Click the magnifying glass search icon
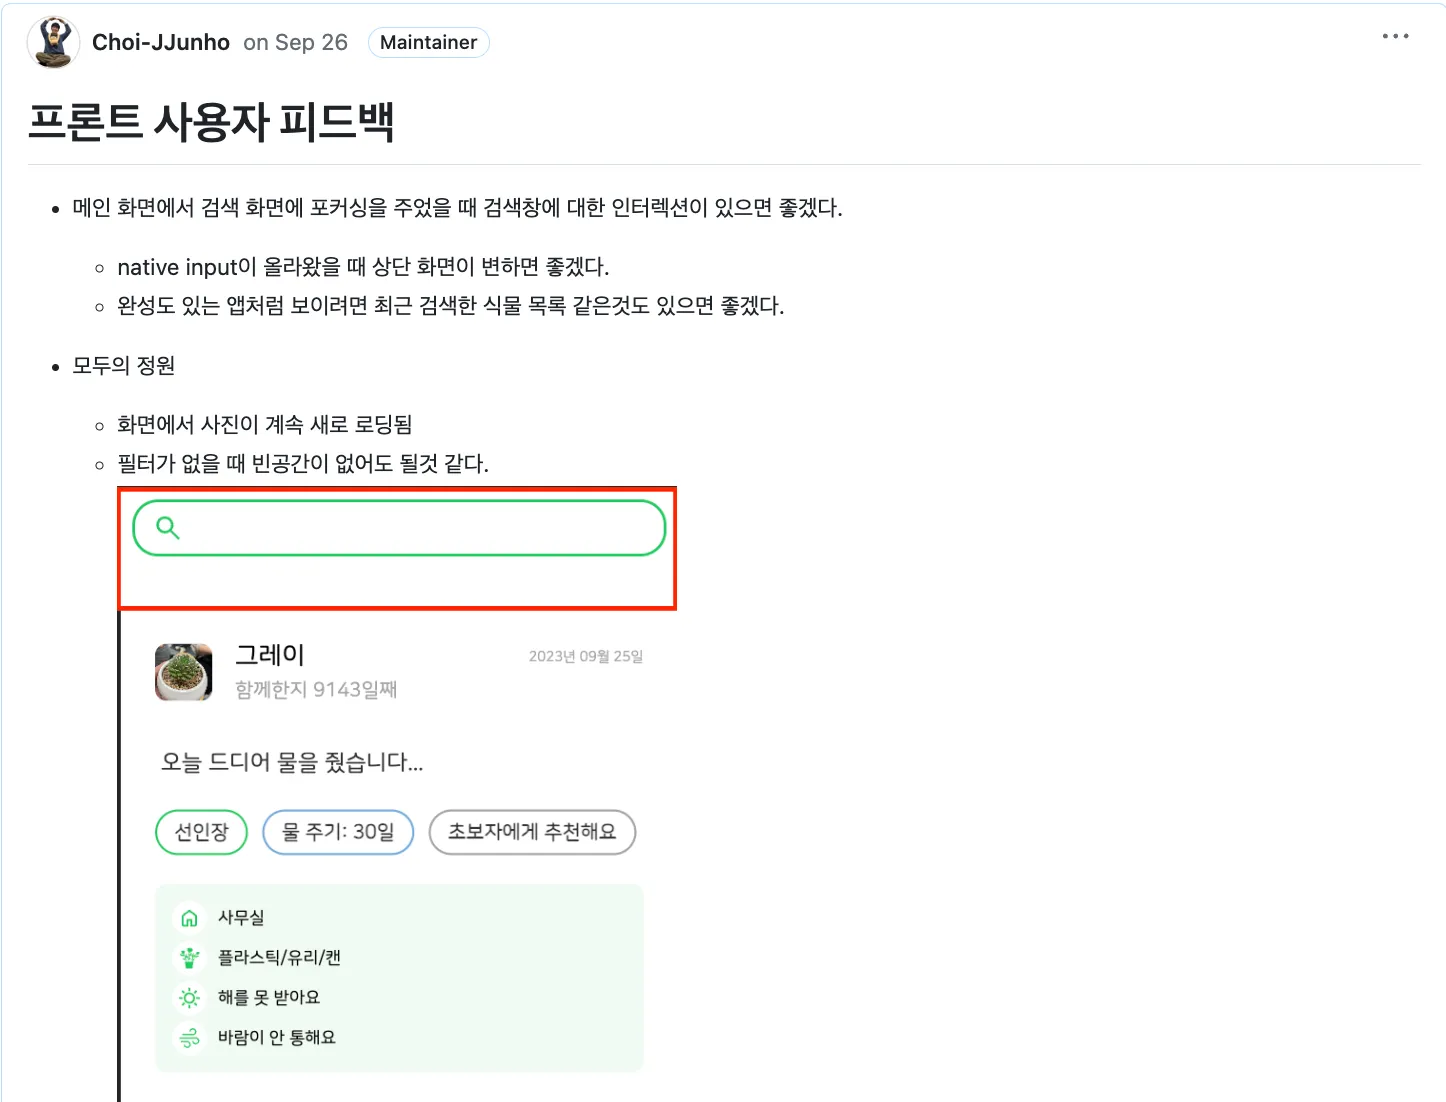This screenshot has width=1446, height=1102. pyautogui.click(x=168, y=528)
